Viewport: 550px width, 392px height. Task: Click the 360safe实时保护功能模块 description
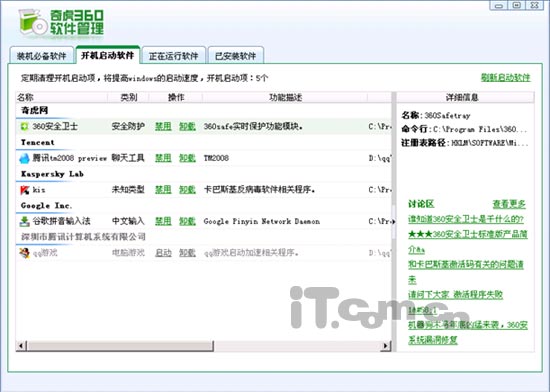pyautogui.click(x=253, y=126)
